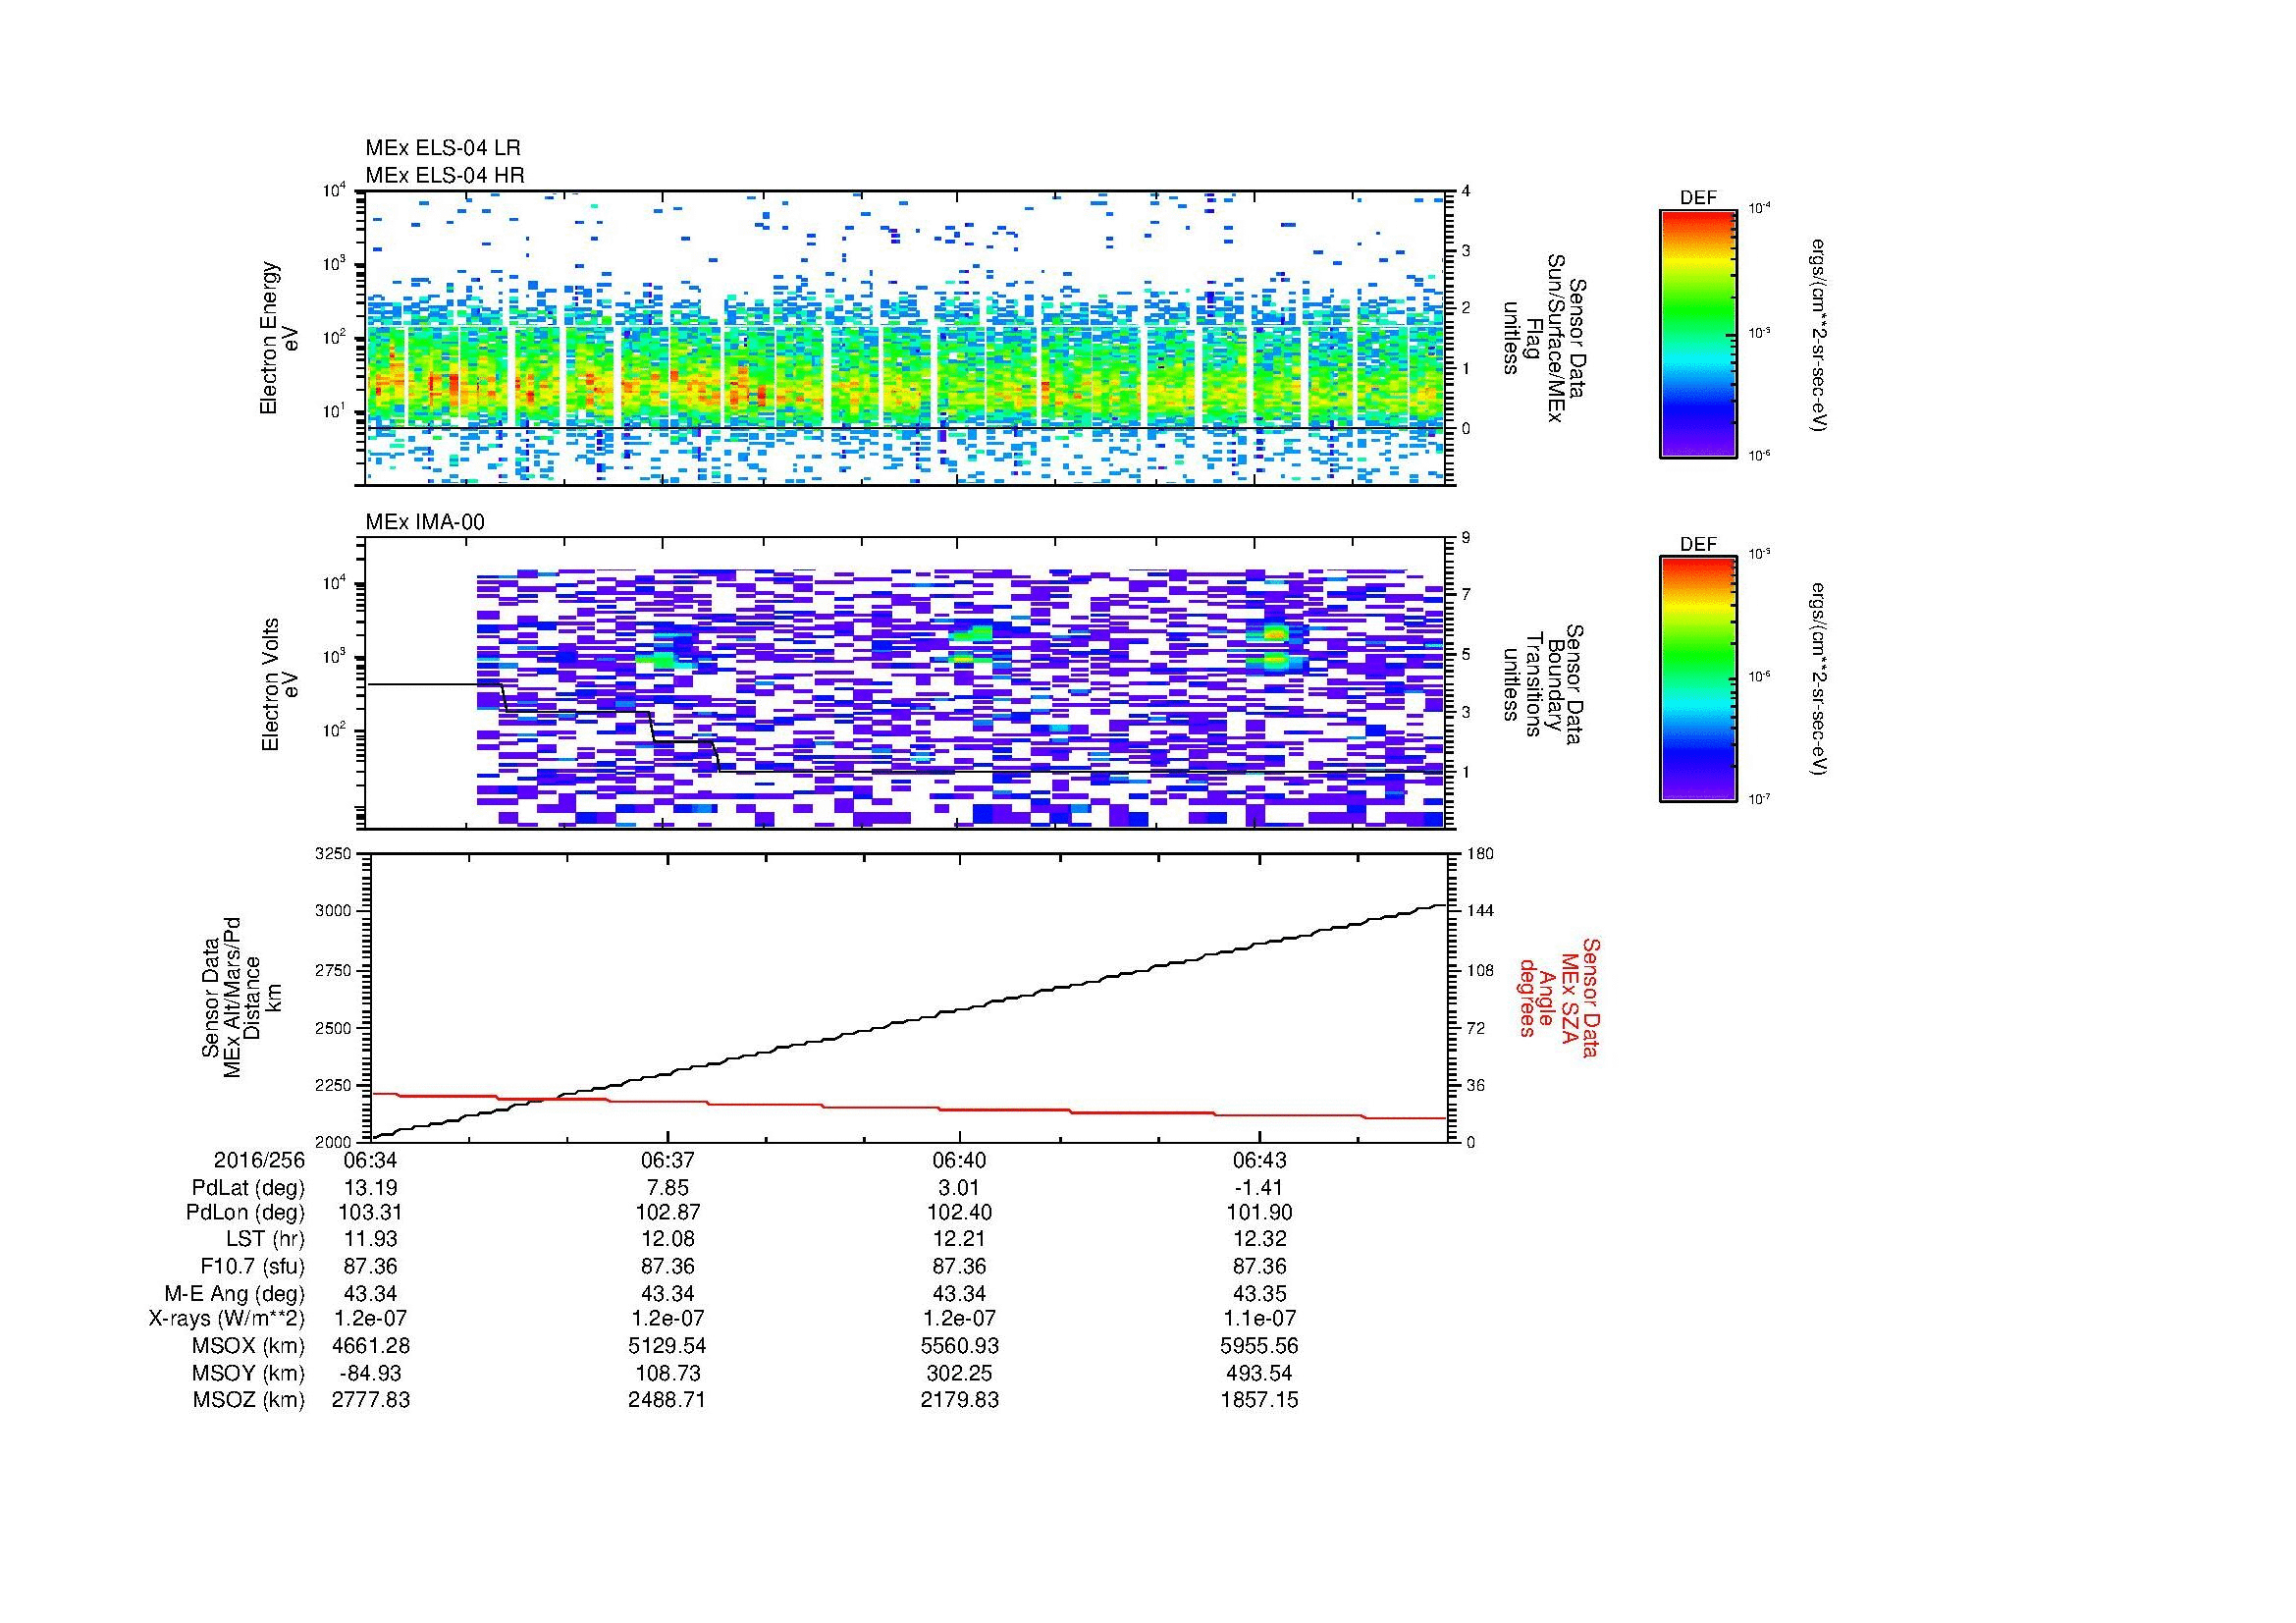The height and width of the screenshot is (1623, 2296).
Task: Click the 'MEx ELS-04 LR' panel title
Action: coord(443,148)
